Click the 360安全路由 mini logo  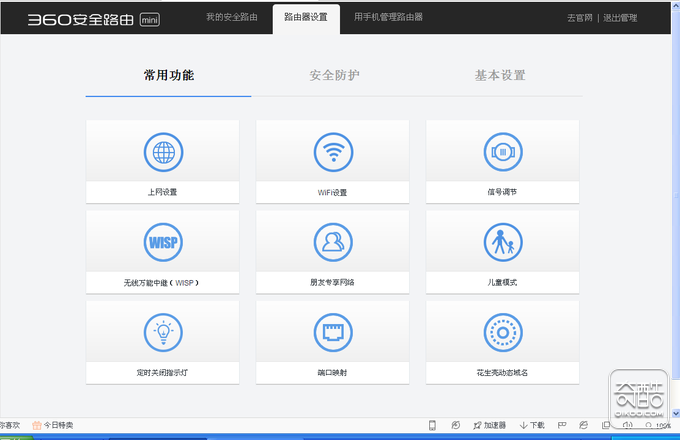pyautogui.click(x=94, y=20)
